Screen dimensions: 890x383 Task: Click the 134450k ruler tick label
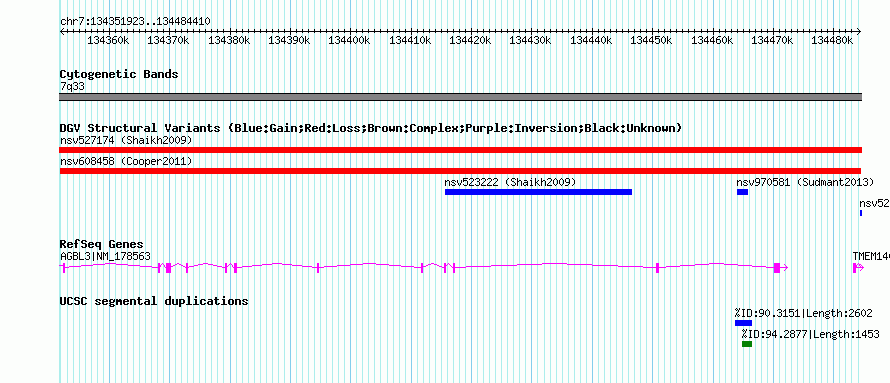point(652,41)
